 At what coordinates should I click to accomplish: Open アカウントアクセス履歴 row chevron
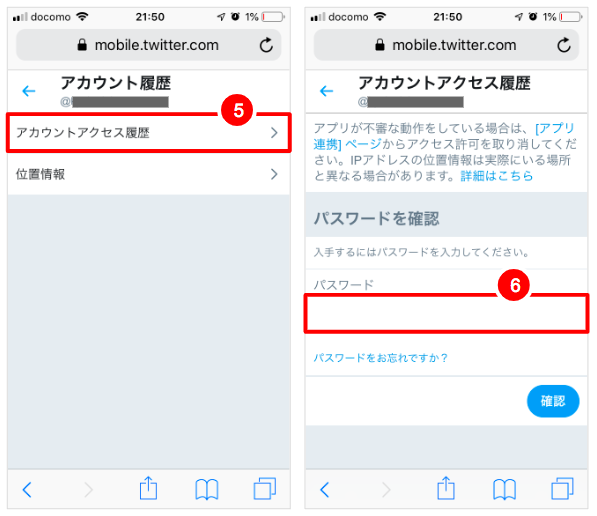[x=274, y=133]
